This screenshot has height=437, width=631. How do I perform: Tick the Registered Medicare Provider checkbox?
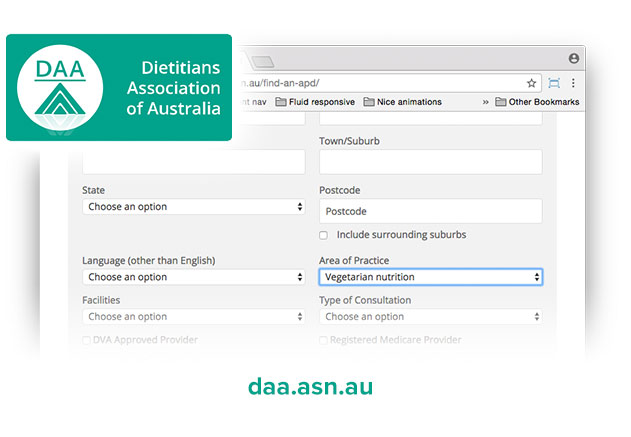point(323,340)
